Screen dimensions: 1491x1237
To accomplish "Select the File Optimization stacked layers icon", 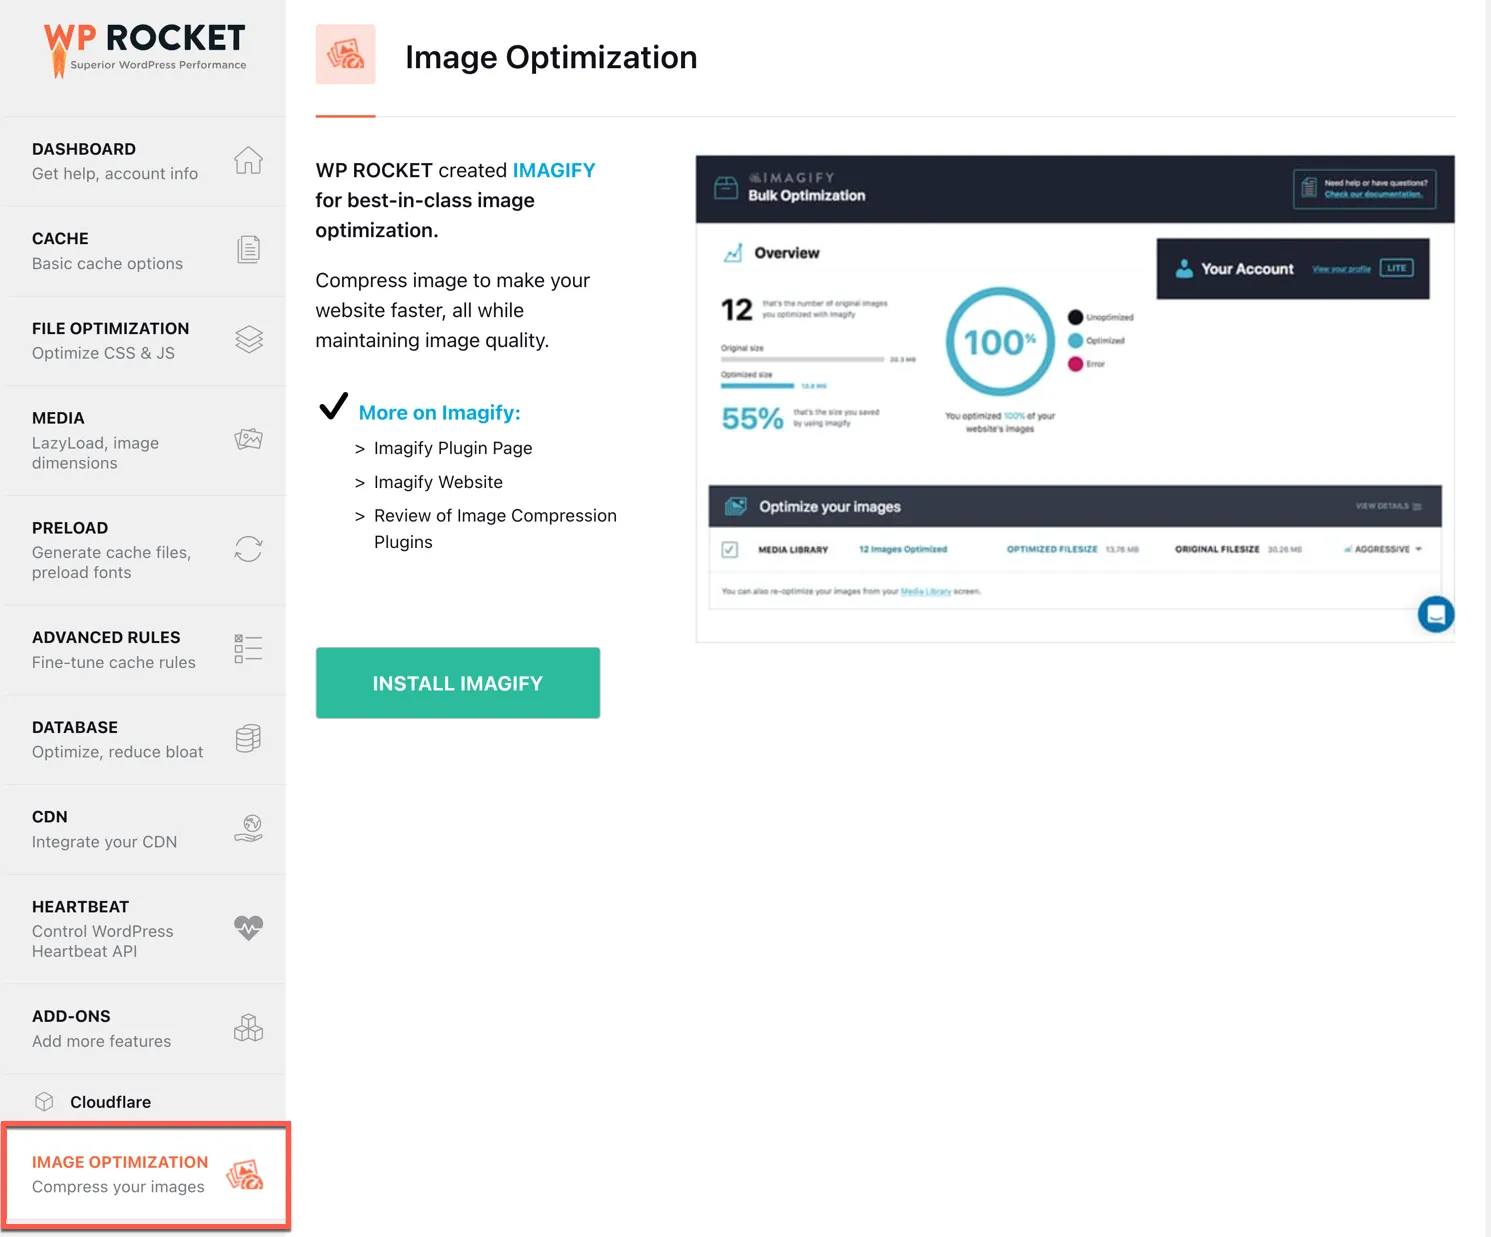I will [248, 339].
